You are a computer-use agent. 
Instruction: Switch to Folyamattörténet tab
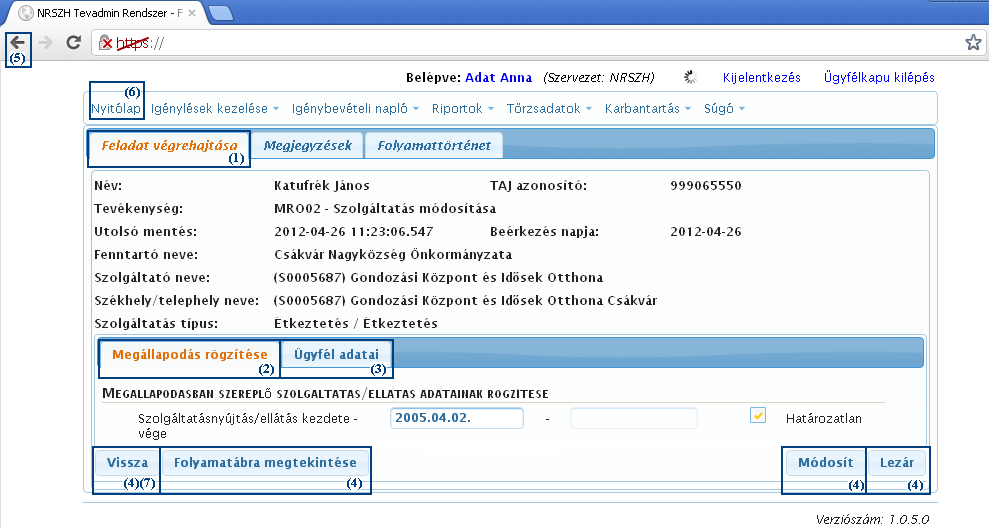pyautogui.click(x=434, y=146)
